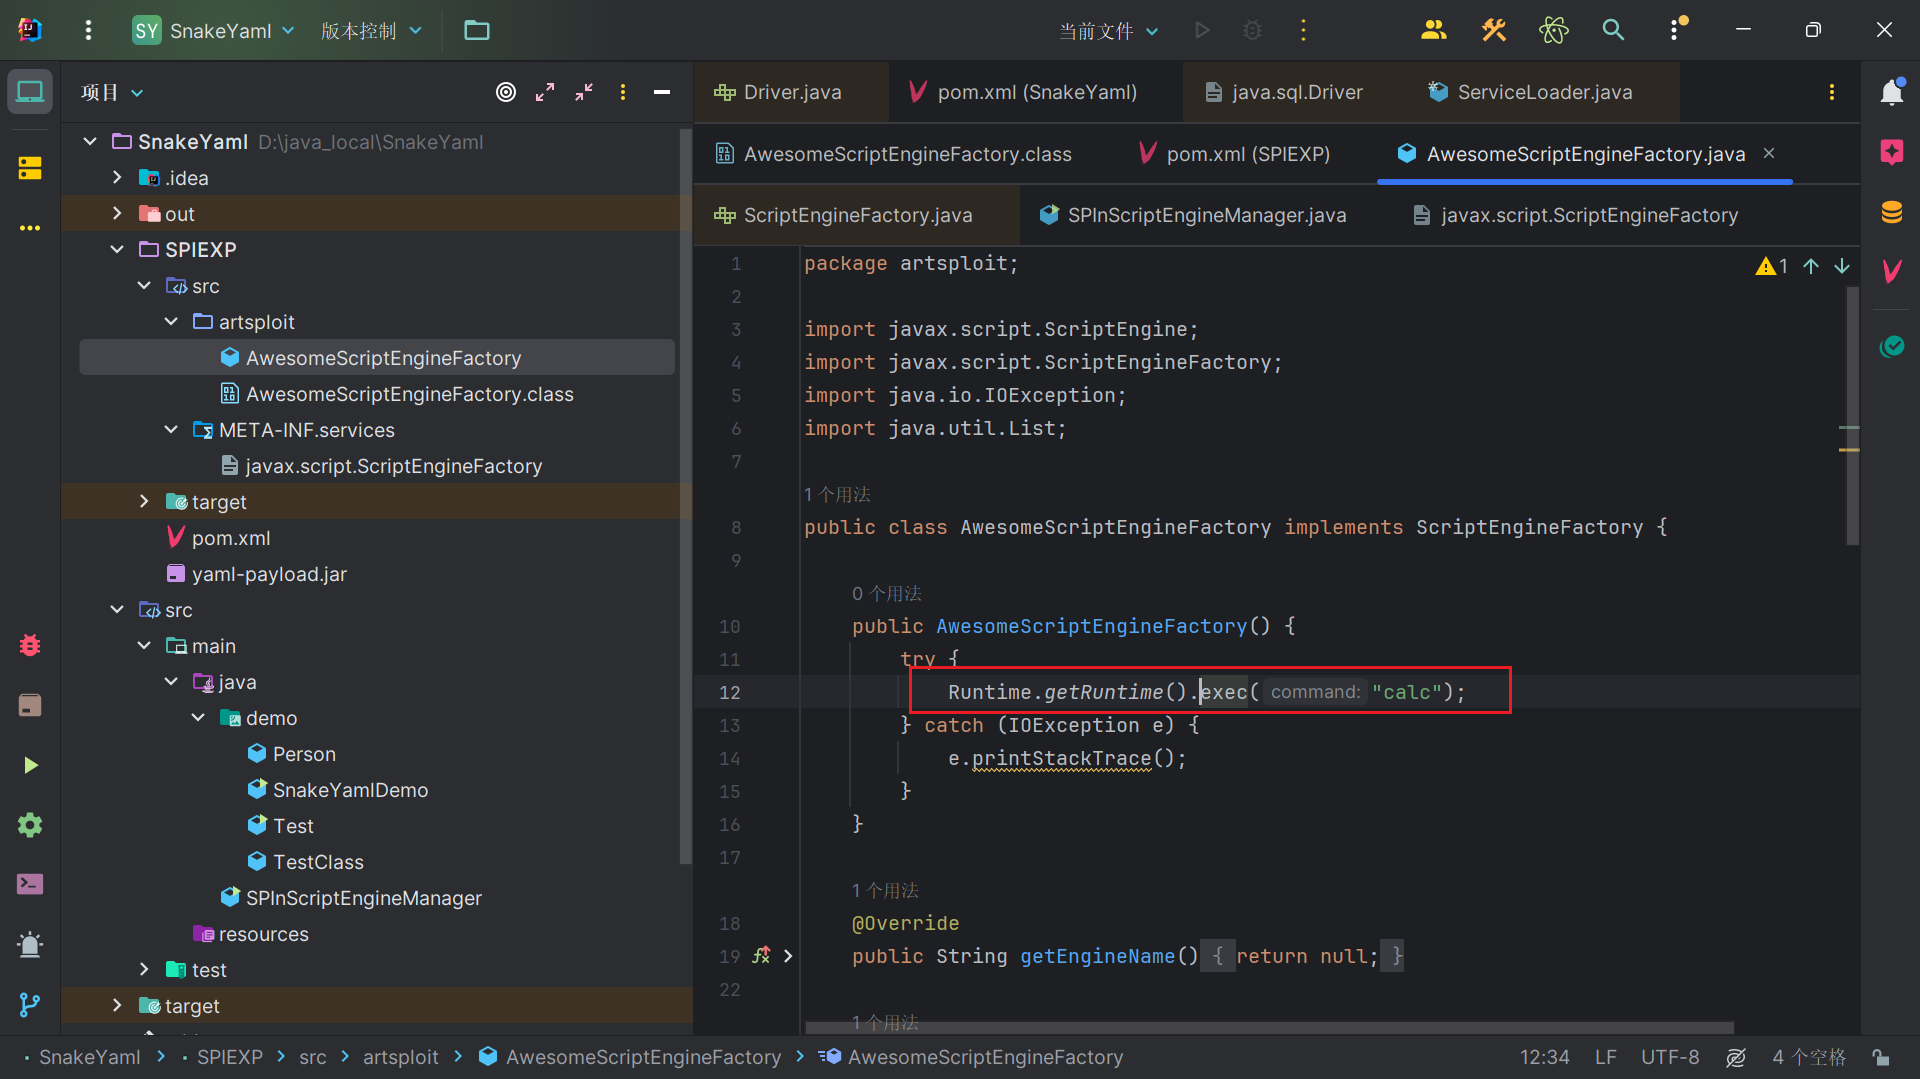Open the Git branch tool window icon
Image resolution: width=1920 pixels, height=1079 pixels.
pyautogui.click(x=30, y=1004)
